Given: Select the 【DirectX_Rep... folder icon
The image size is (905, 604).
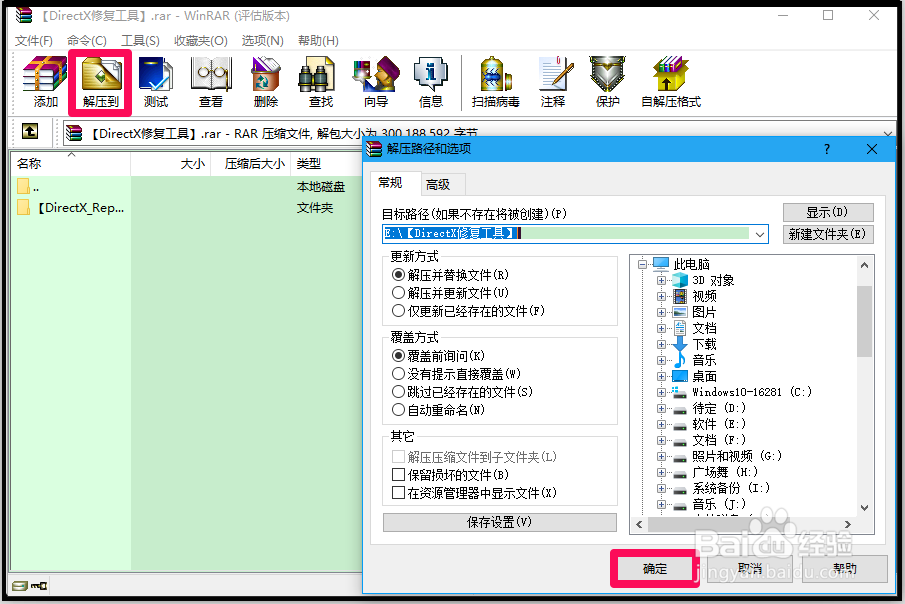Looking at the screenshot, I should (x=24, y=207).
